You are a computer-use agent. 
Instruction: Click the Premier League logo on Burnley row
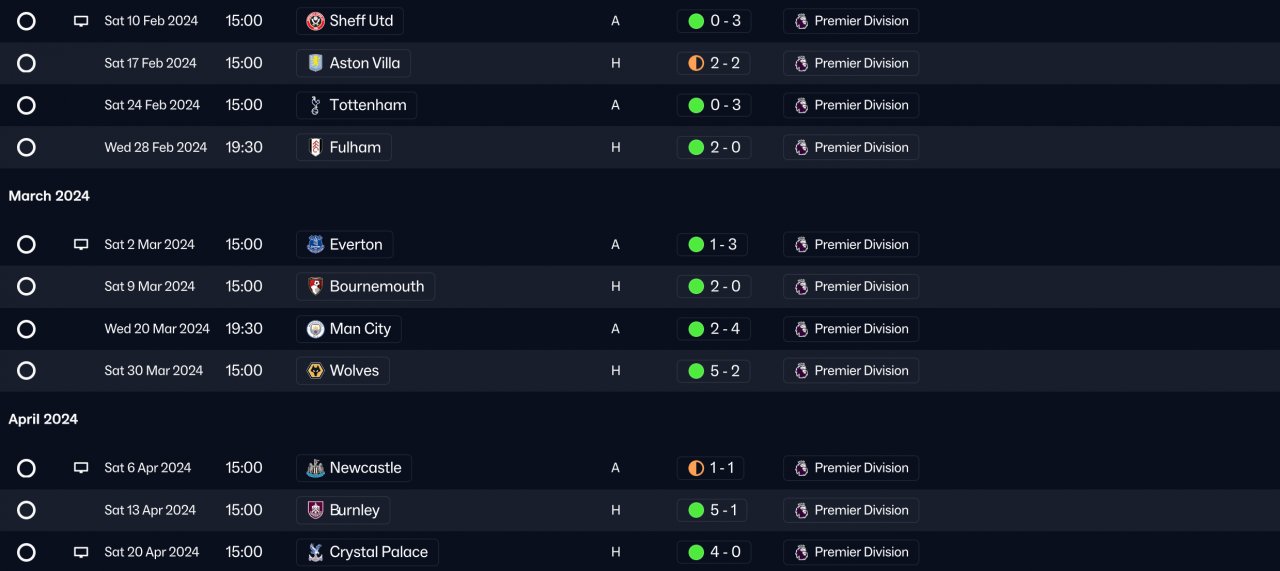(801, 510)
